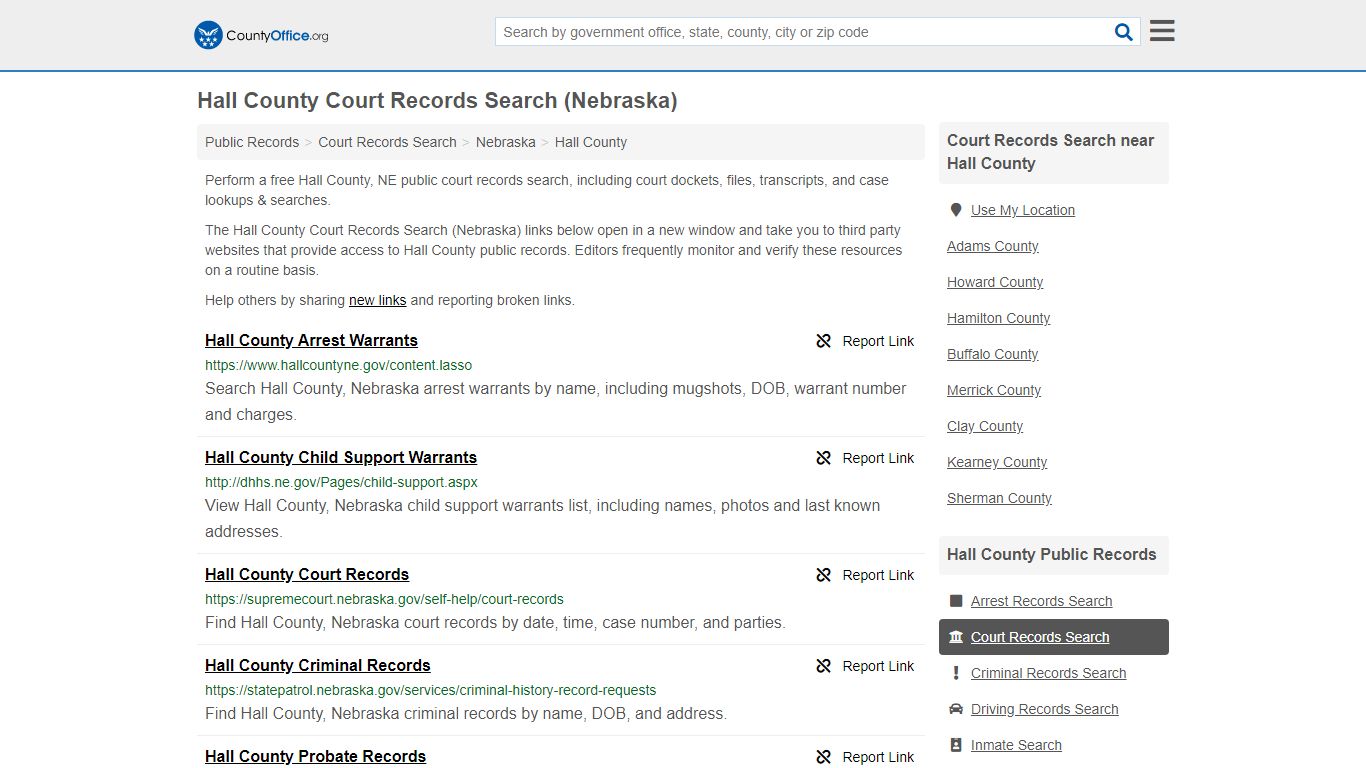The height and width of the screenshot is (768, 1366).
Task: Select Arrest Records Search sidebar item
Action: 1041,601
